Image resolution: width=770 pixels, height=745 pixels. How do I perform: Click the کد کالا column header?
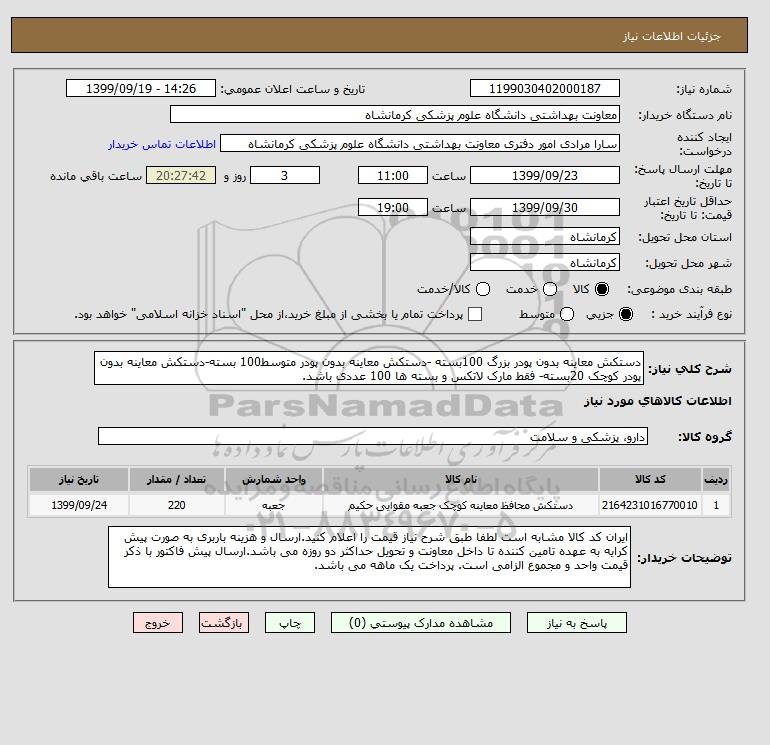point(650,479)
